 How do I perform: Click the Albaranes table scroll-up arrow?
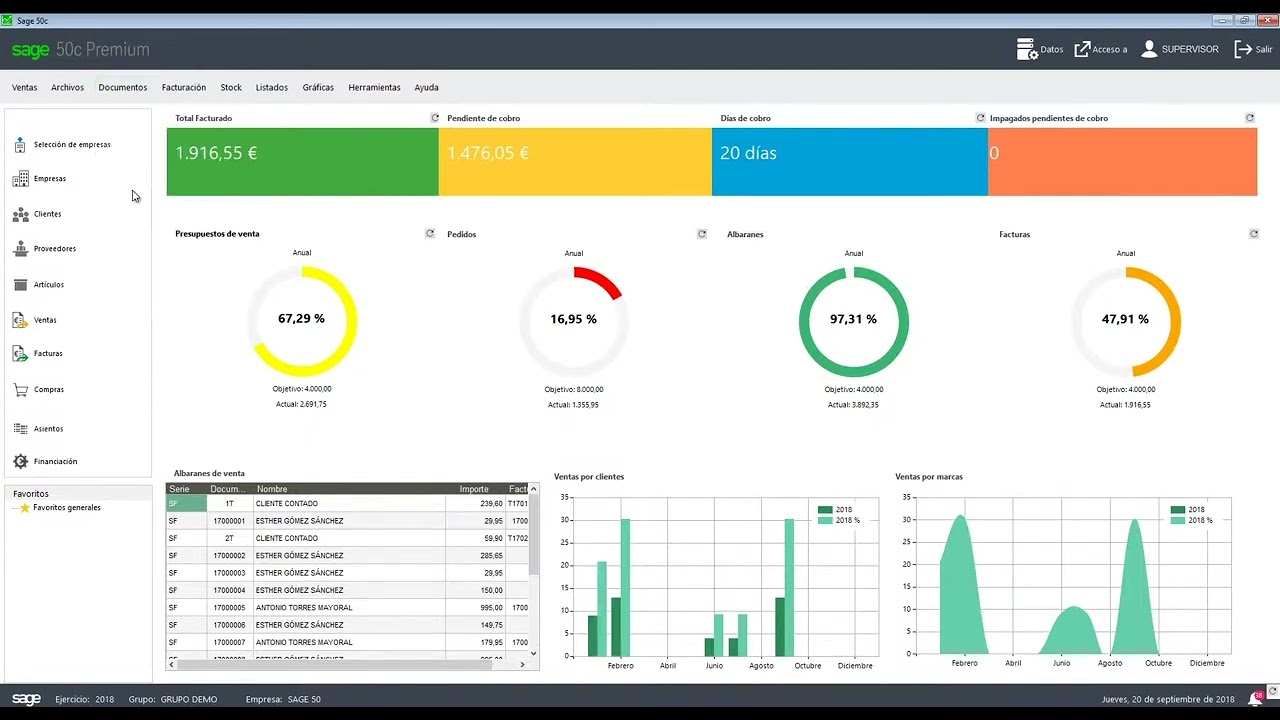(533, 489)
